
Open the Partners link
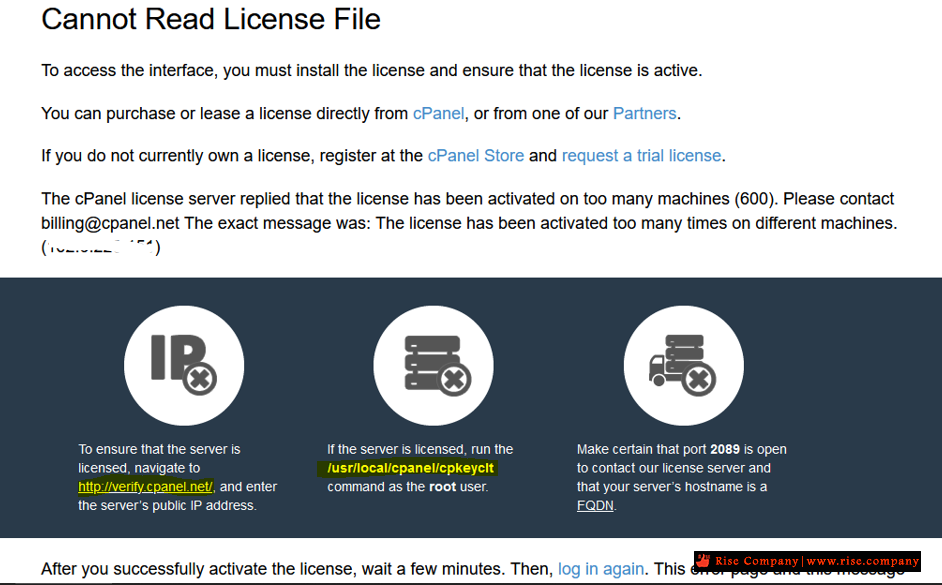(x=645, y=114)
